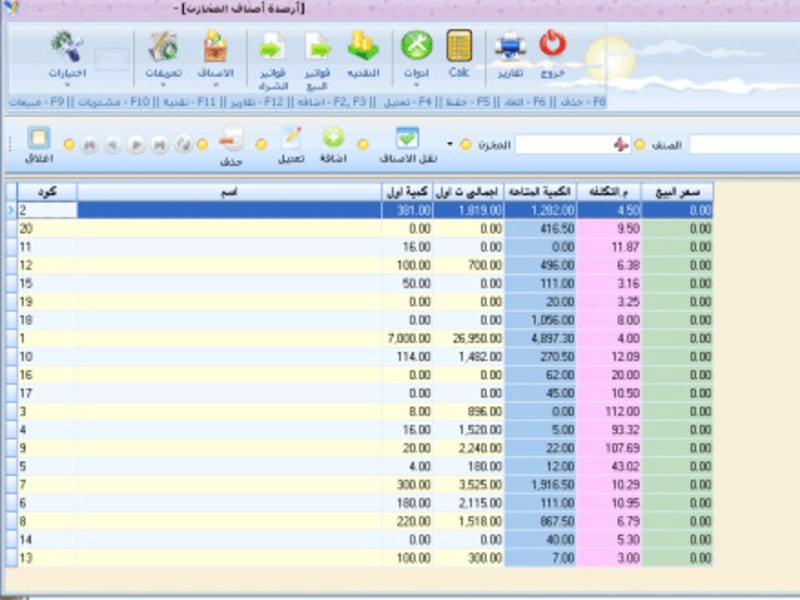Click the 11.87 cost cell
The height and width of the screenshot is (600, 800).
coord(609,247)
